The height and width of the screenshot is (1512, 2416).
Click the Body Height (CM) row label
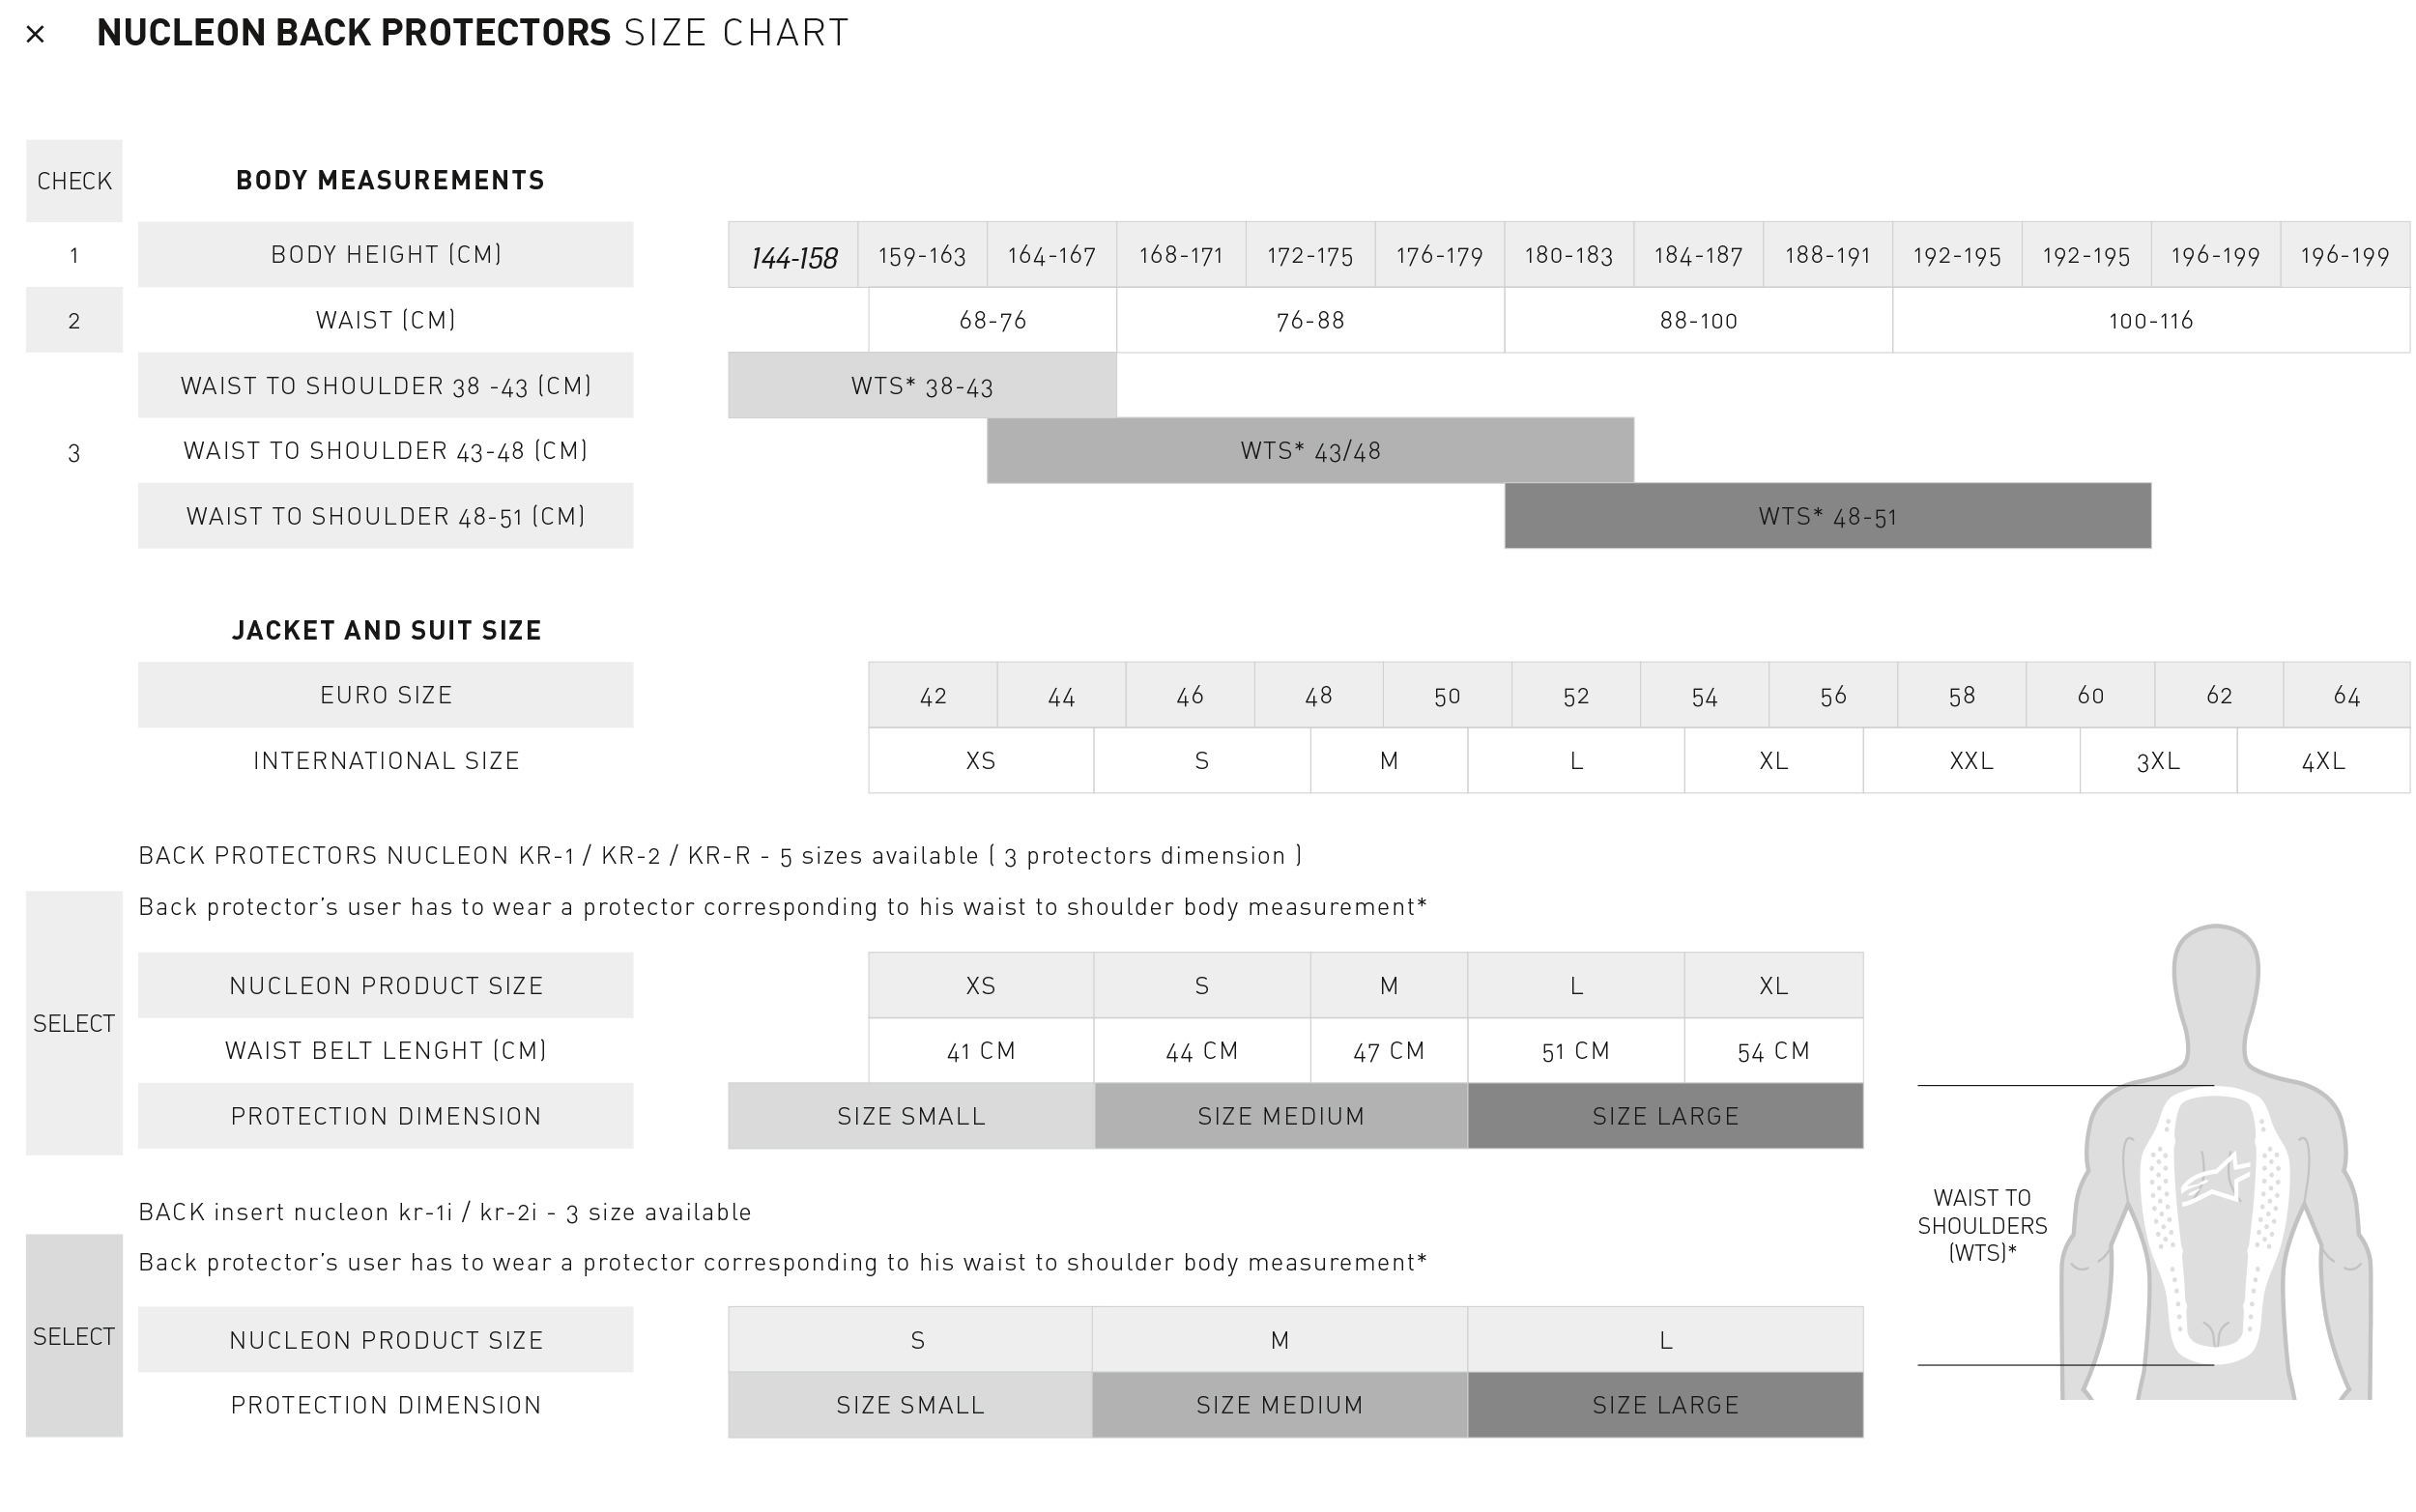(386, 255)
